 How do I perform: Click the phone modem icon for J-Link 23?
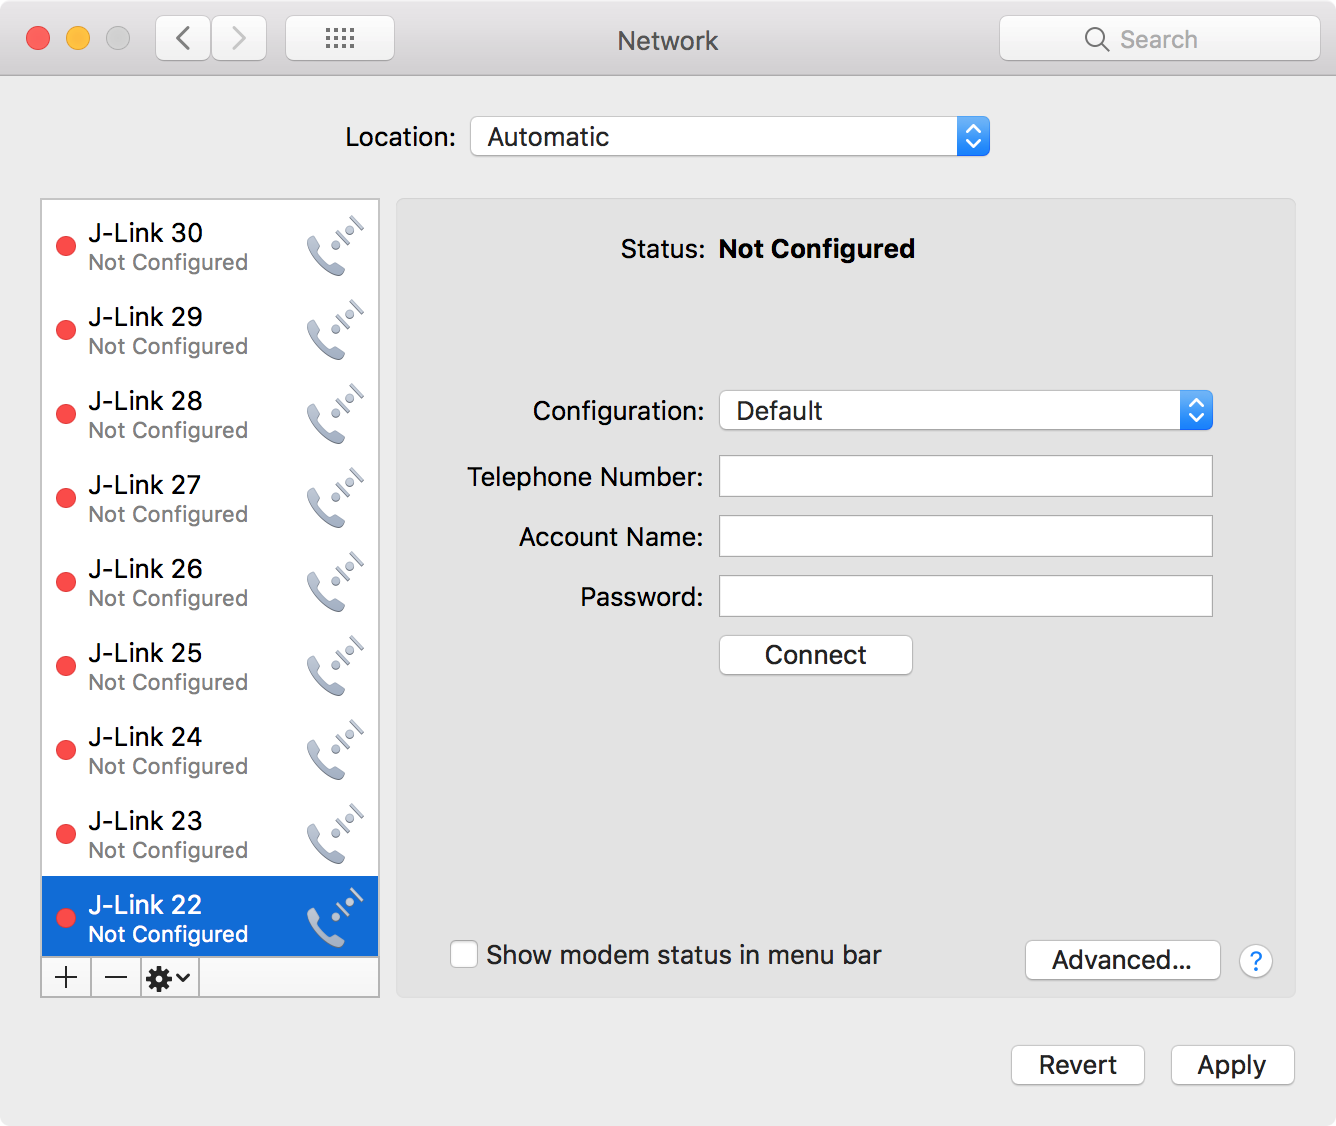click(335, 834)
